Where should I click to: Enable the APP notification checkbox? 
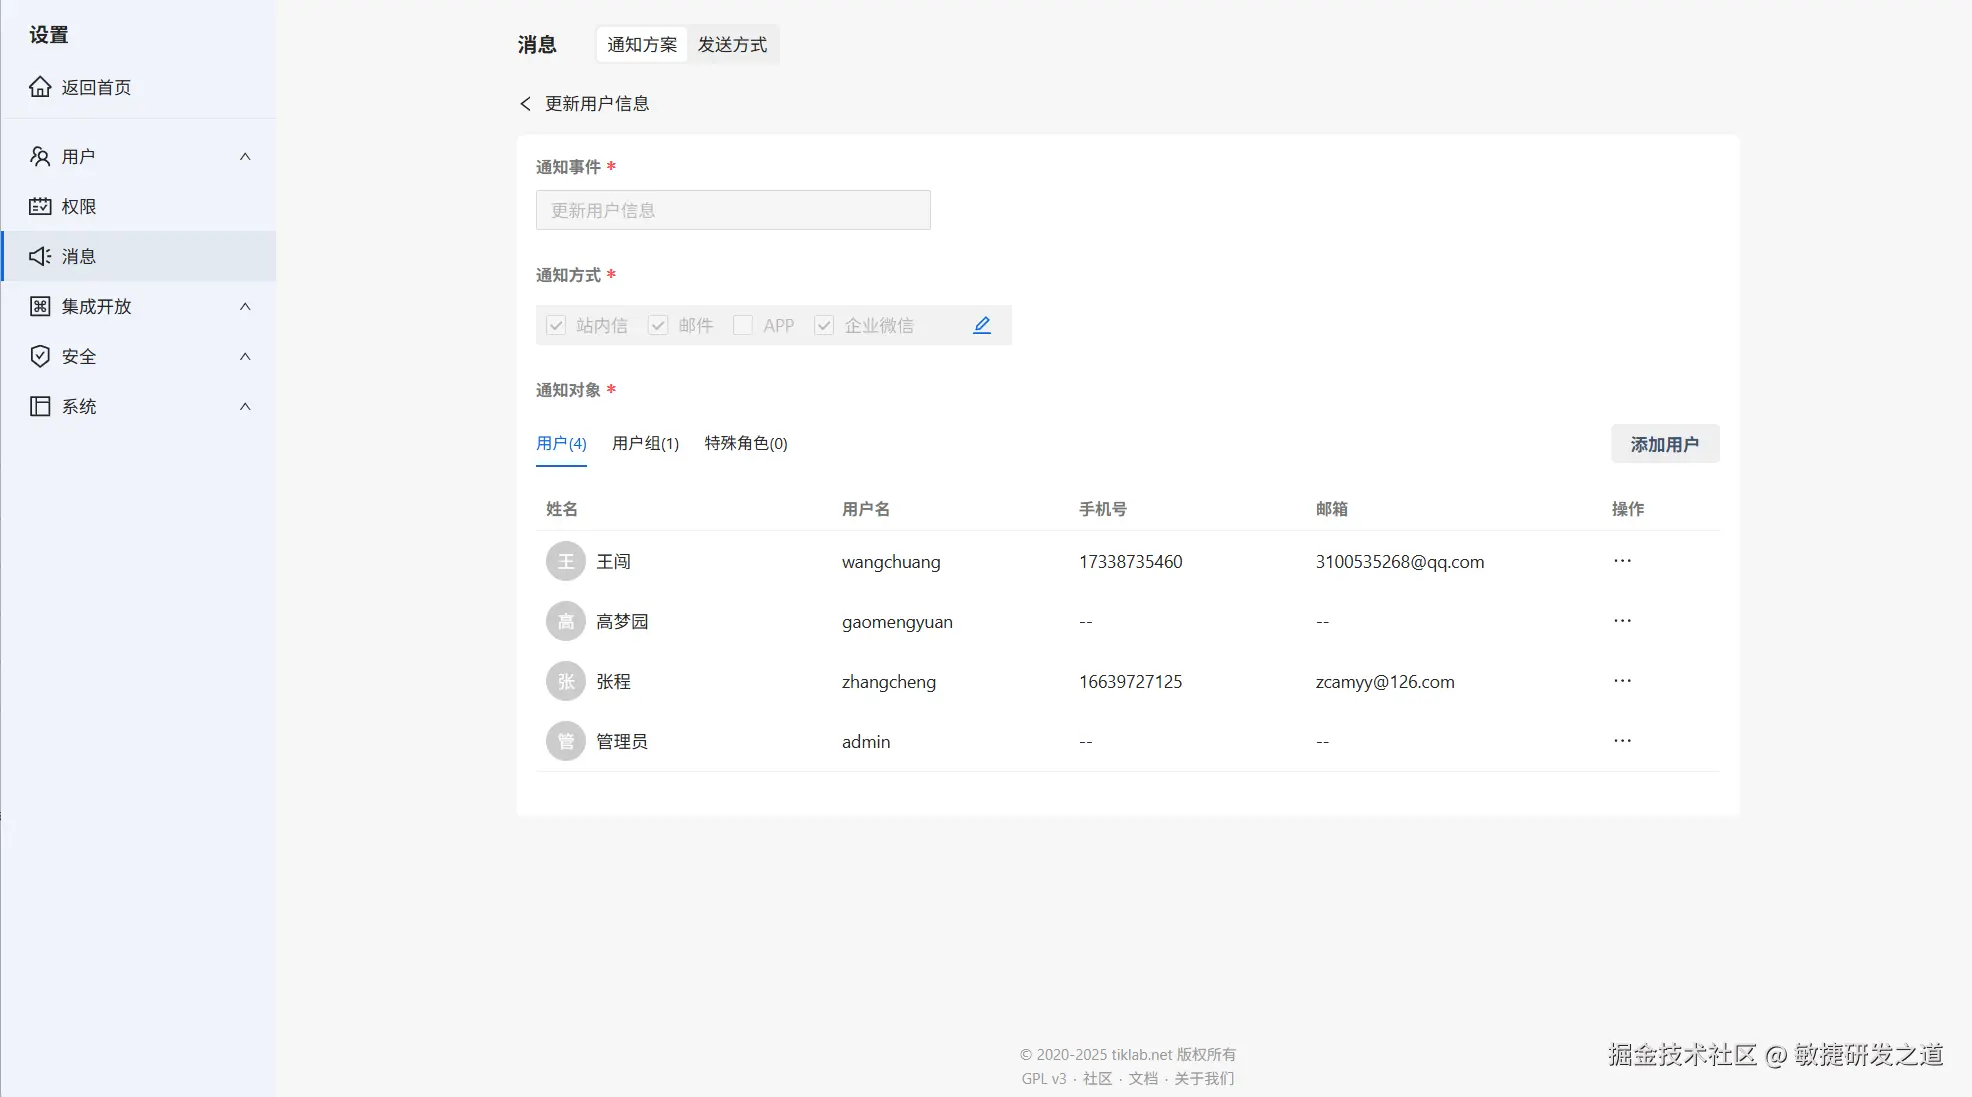click(x=743, y=325)
